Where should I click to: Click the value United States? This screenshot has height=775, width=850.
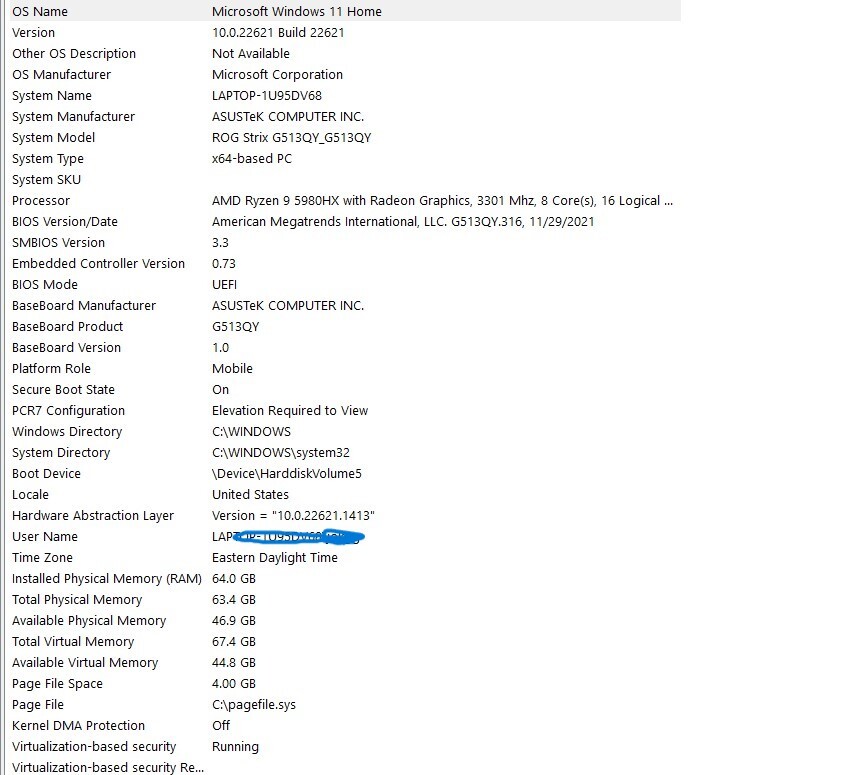pos(250,495)
